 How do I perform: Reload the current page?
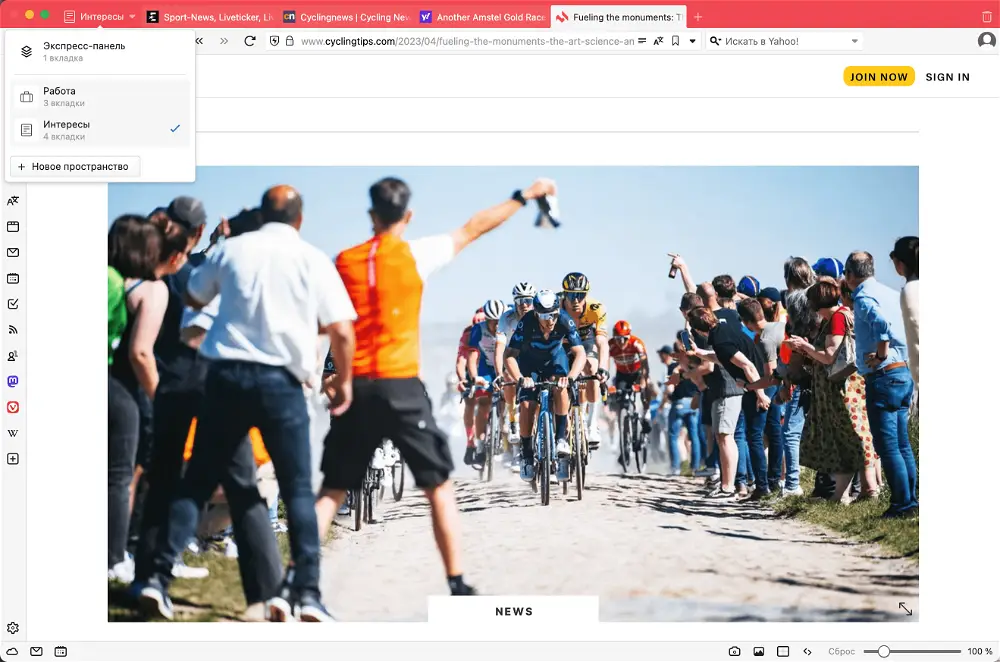pos(250,41)
